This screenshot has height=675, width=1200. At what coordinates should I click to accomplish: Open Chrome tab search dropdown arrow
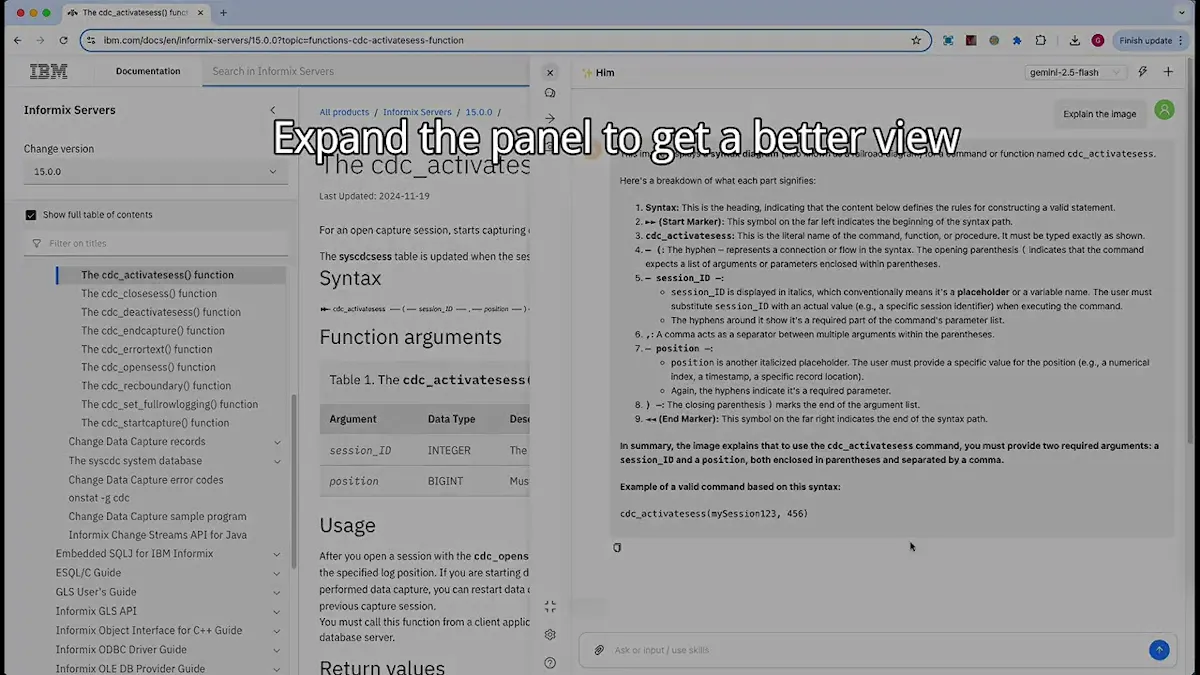click(1183, 12)
